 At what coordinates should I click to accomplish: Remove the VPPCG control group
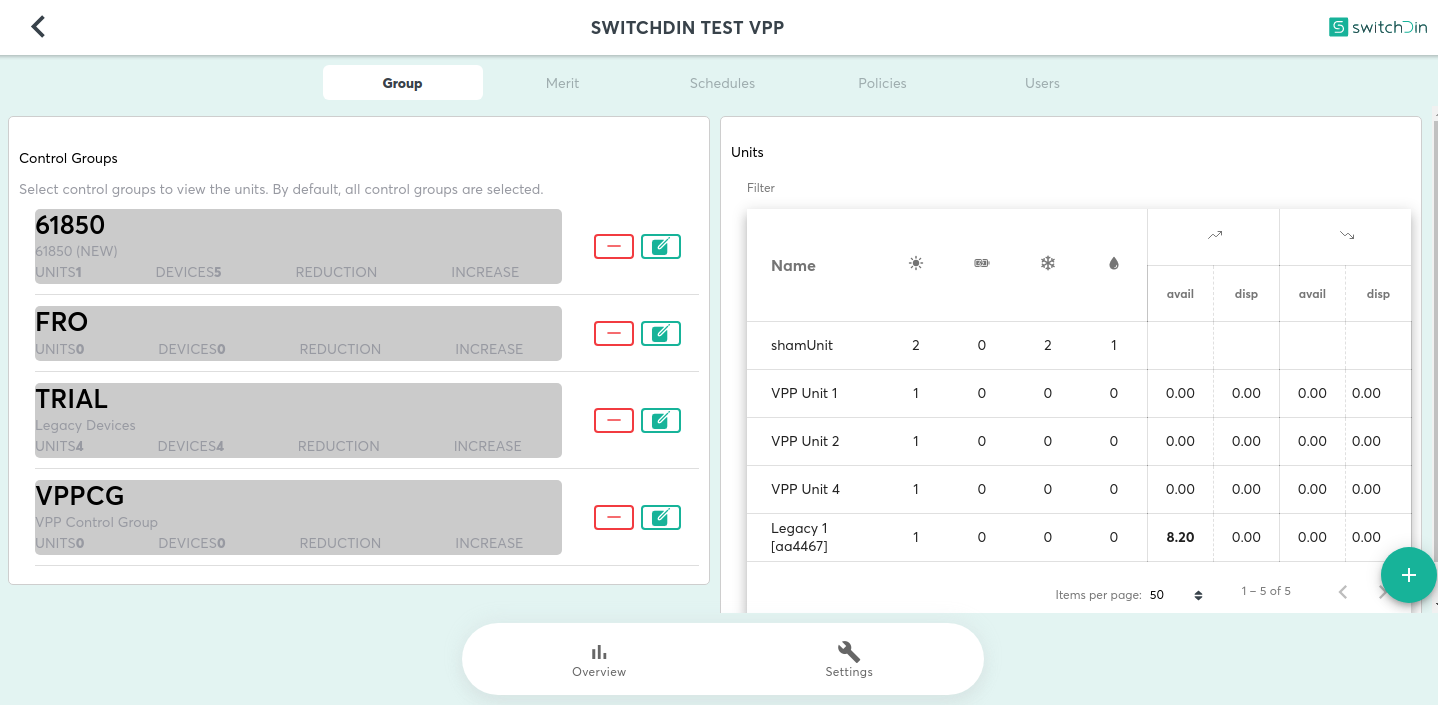point(614,517)
